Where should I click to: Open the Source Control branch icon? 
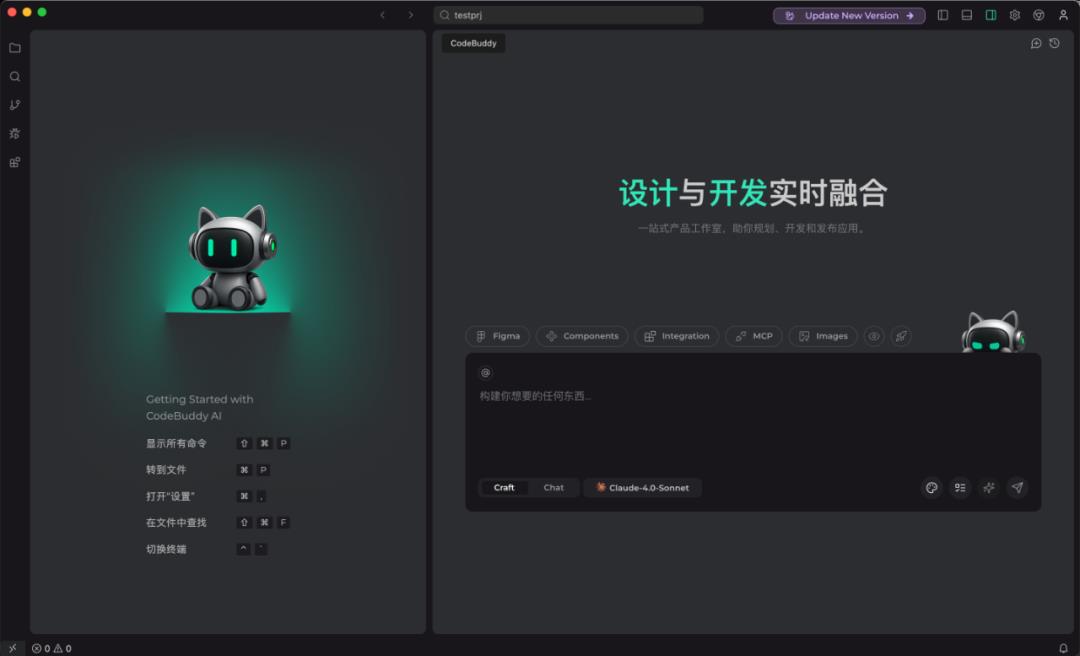[14, 105]
